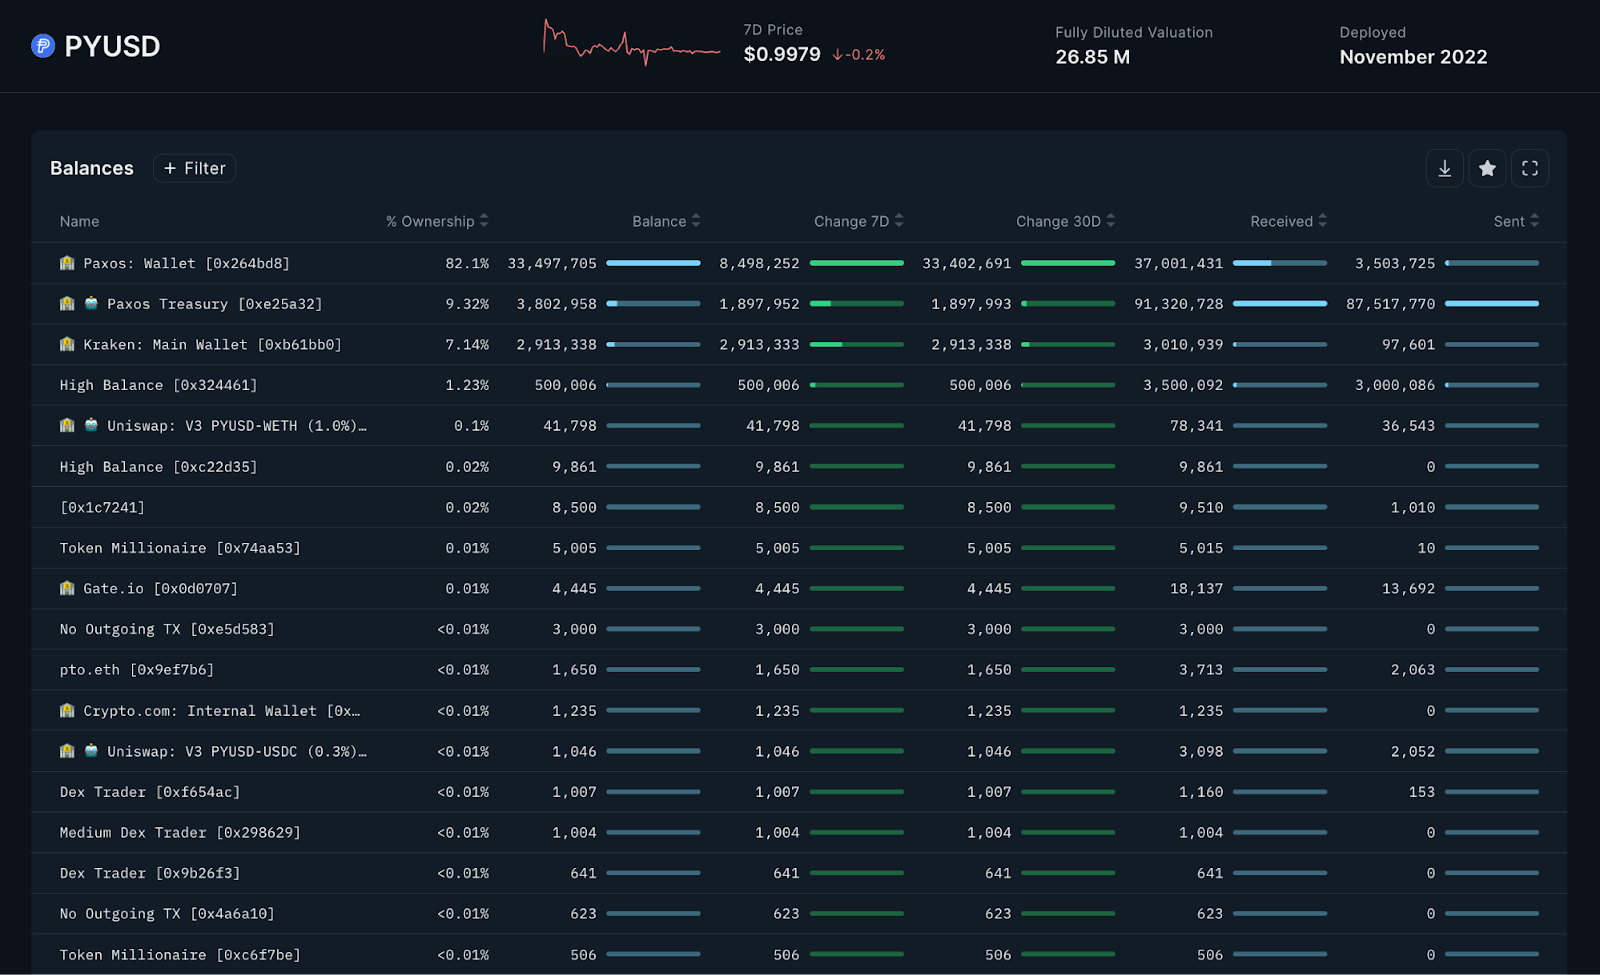Click the Paxos: Wallet balance bar
The height and width of the screenshot is (975, 1600).
tap(653, 263)
